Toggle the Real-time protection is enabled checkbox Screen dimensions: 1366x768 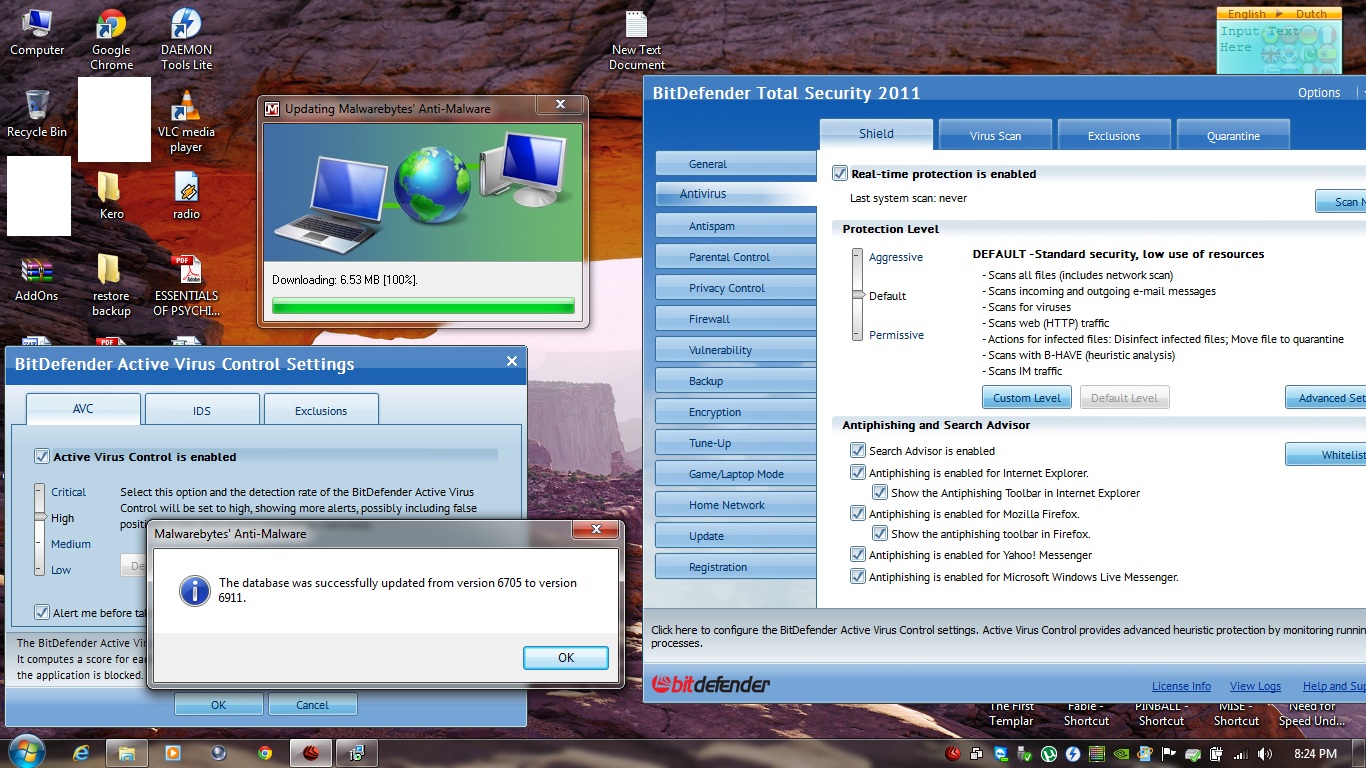coord(840,174)
